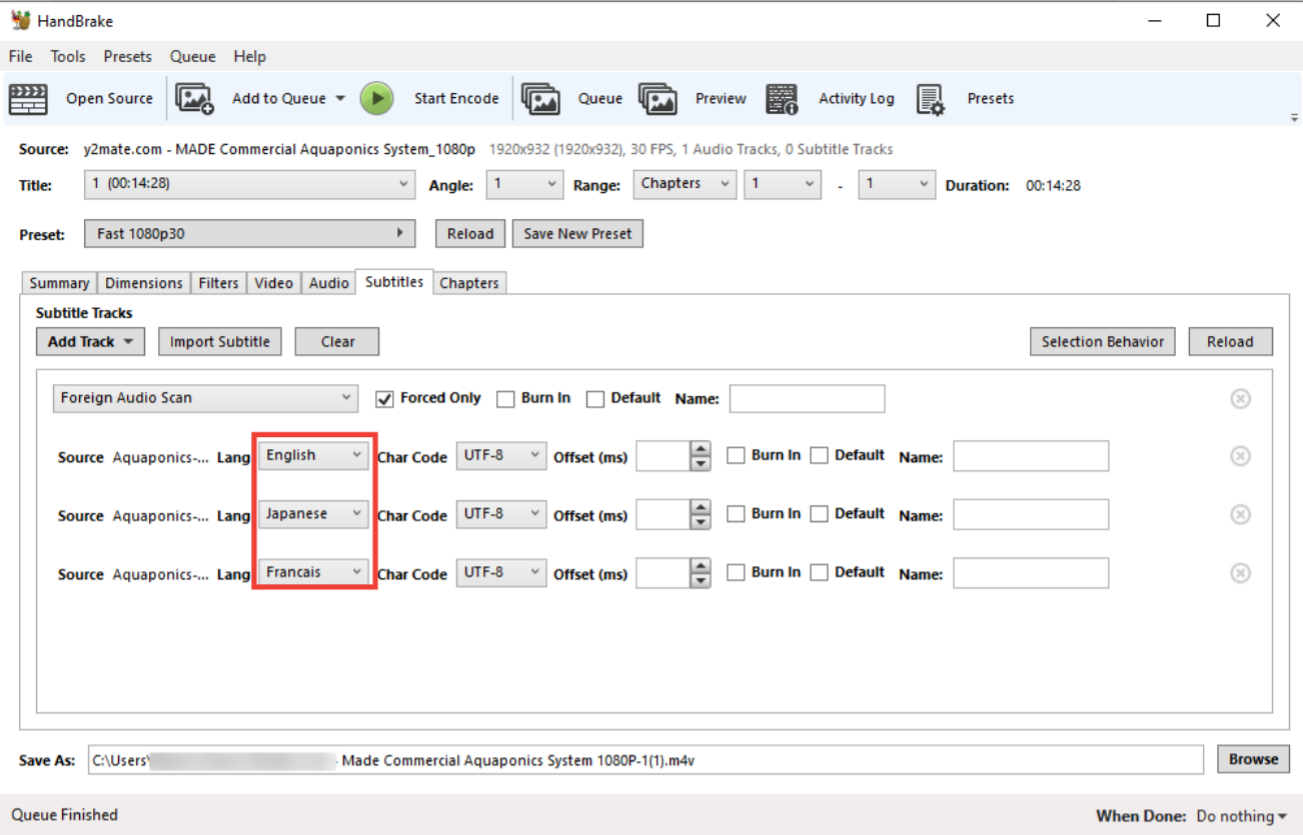Viewport: 1303px width, 835px height.
Task: Open the File menu
Action: click(x=20, y=57)
